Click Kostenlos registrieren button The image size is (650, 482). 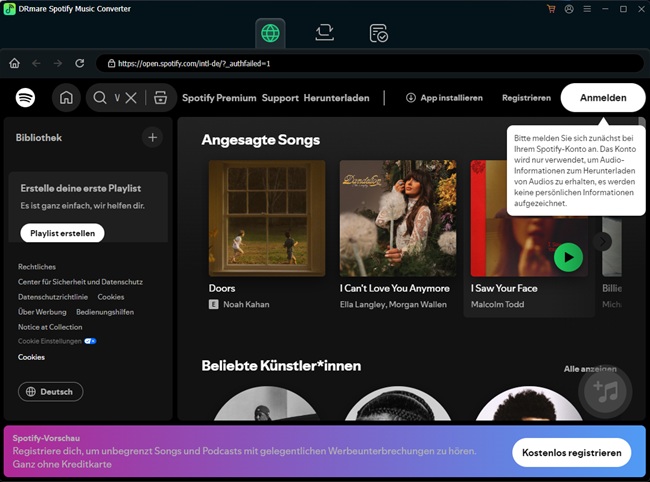(572, 453)
